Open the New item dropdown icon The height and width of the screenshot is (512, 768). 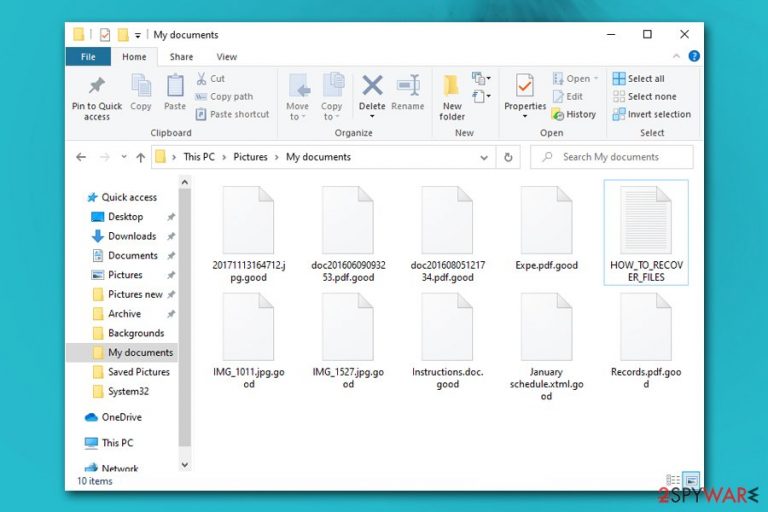point(481,78)
